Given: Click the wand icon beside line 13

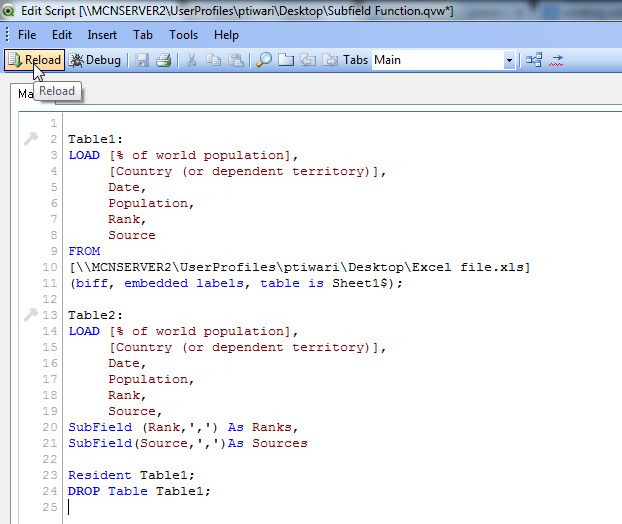Looking at the screenshot, I should point(30,314).
